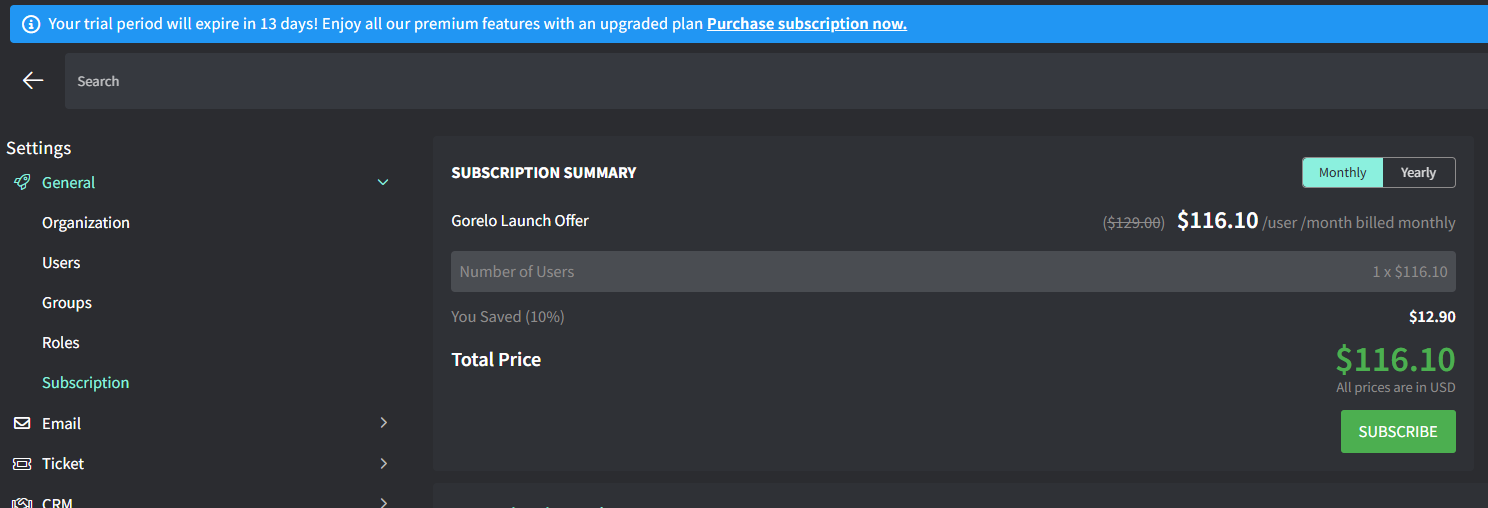
Task: Click the CRM handshake icon
Action: 22,502
